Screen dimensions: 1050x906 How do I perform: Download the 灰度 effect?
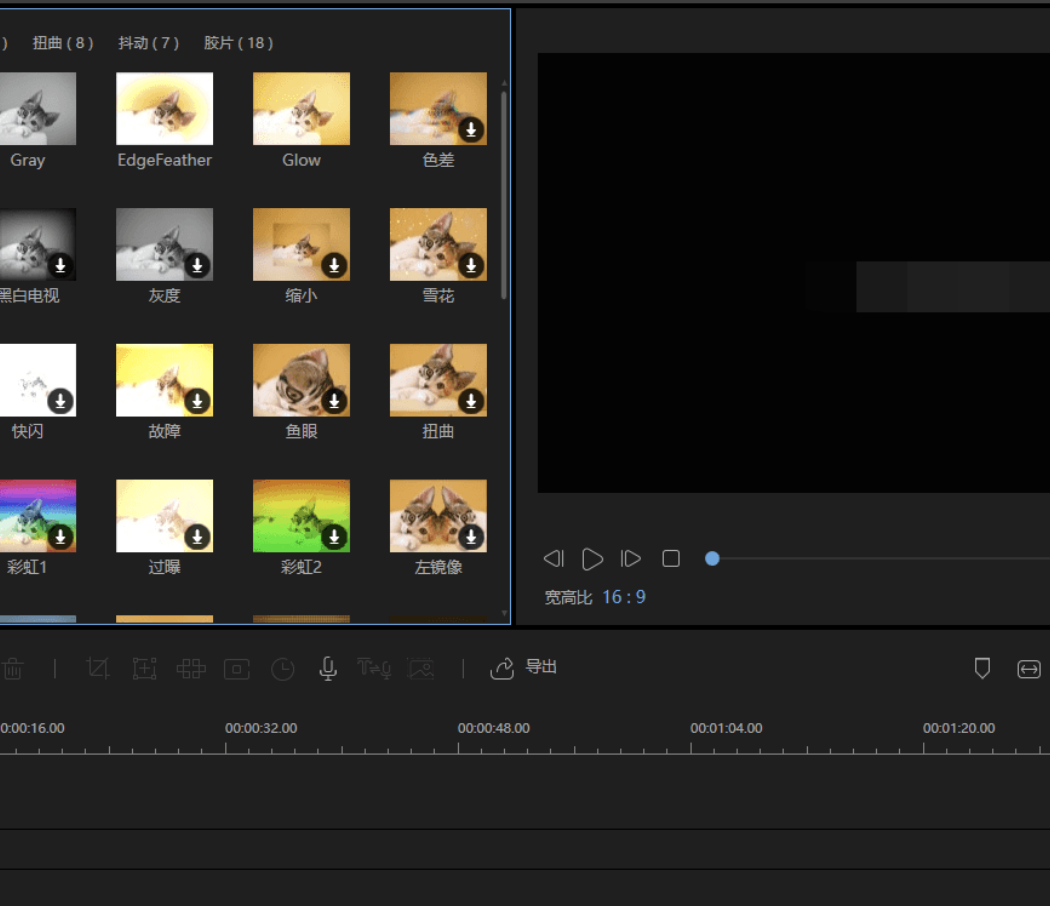point(198,265)
